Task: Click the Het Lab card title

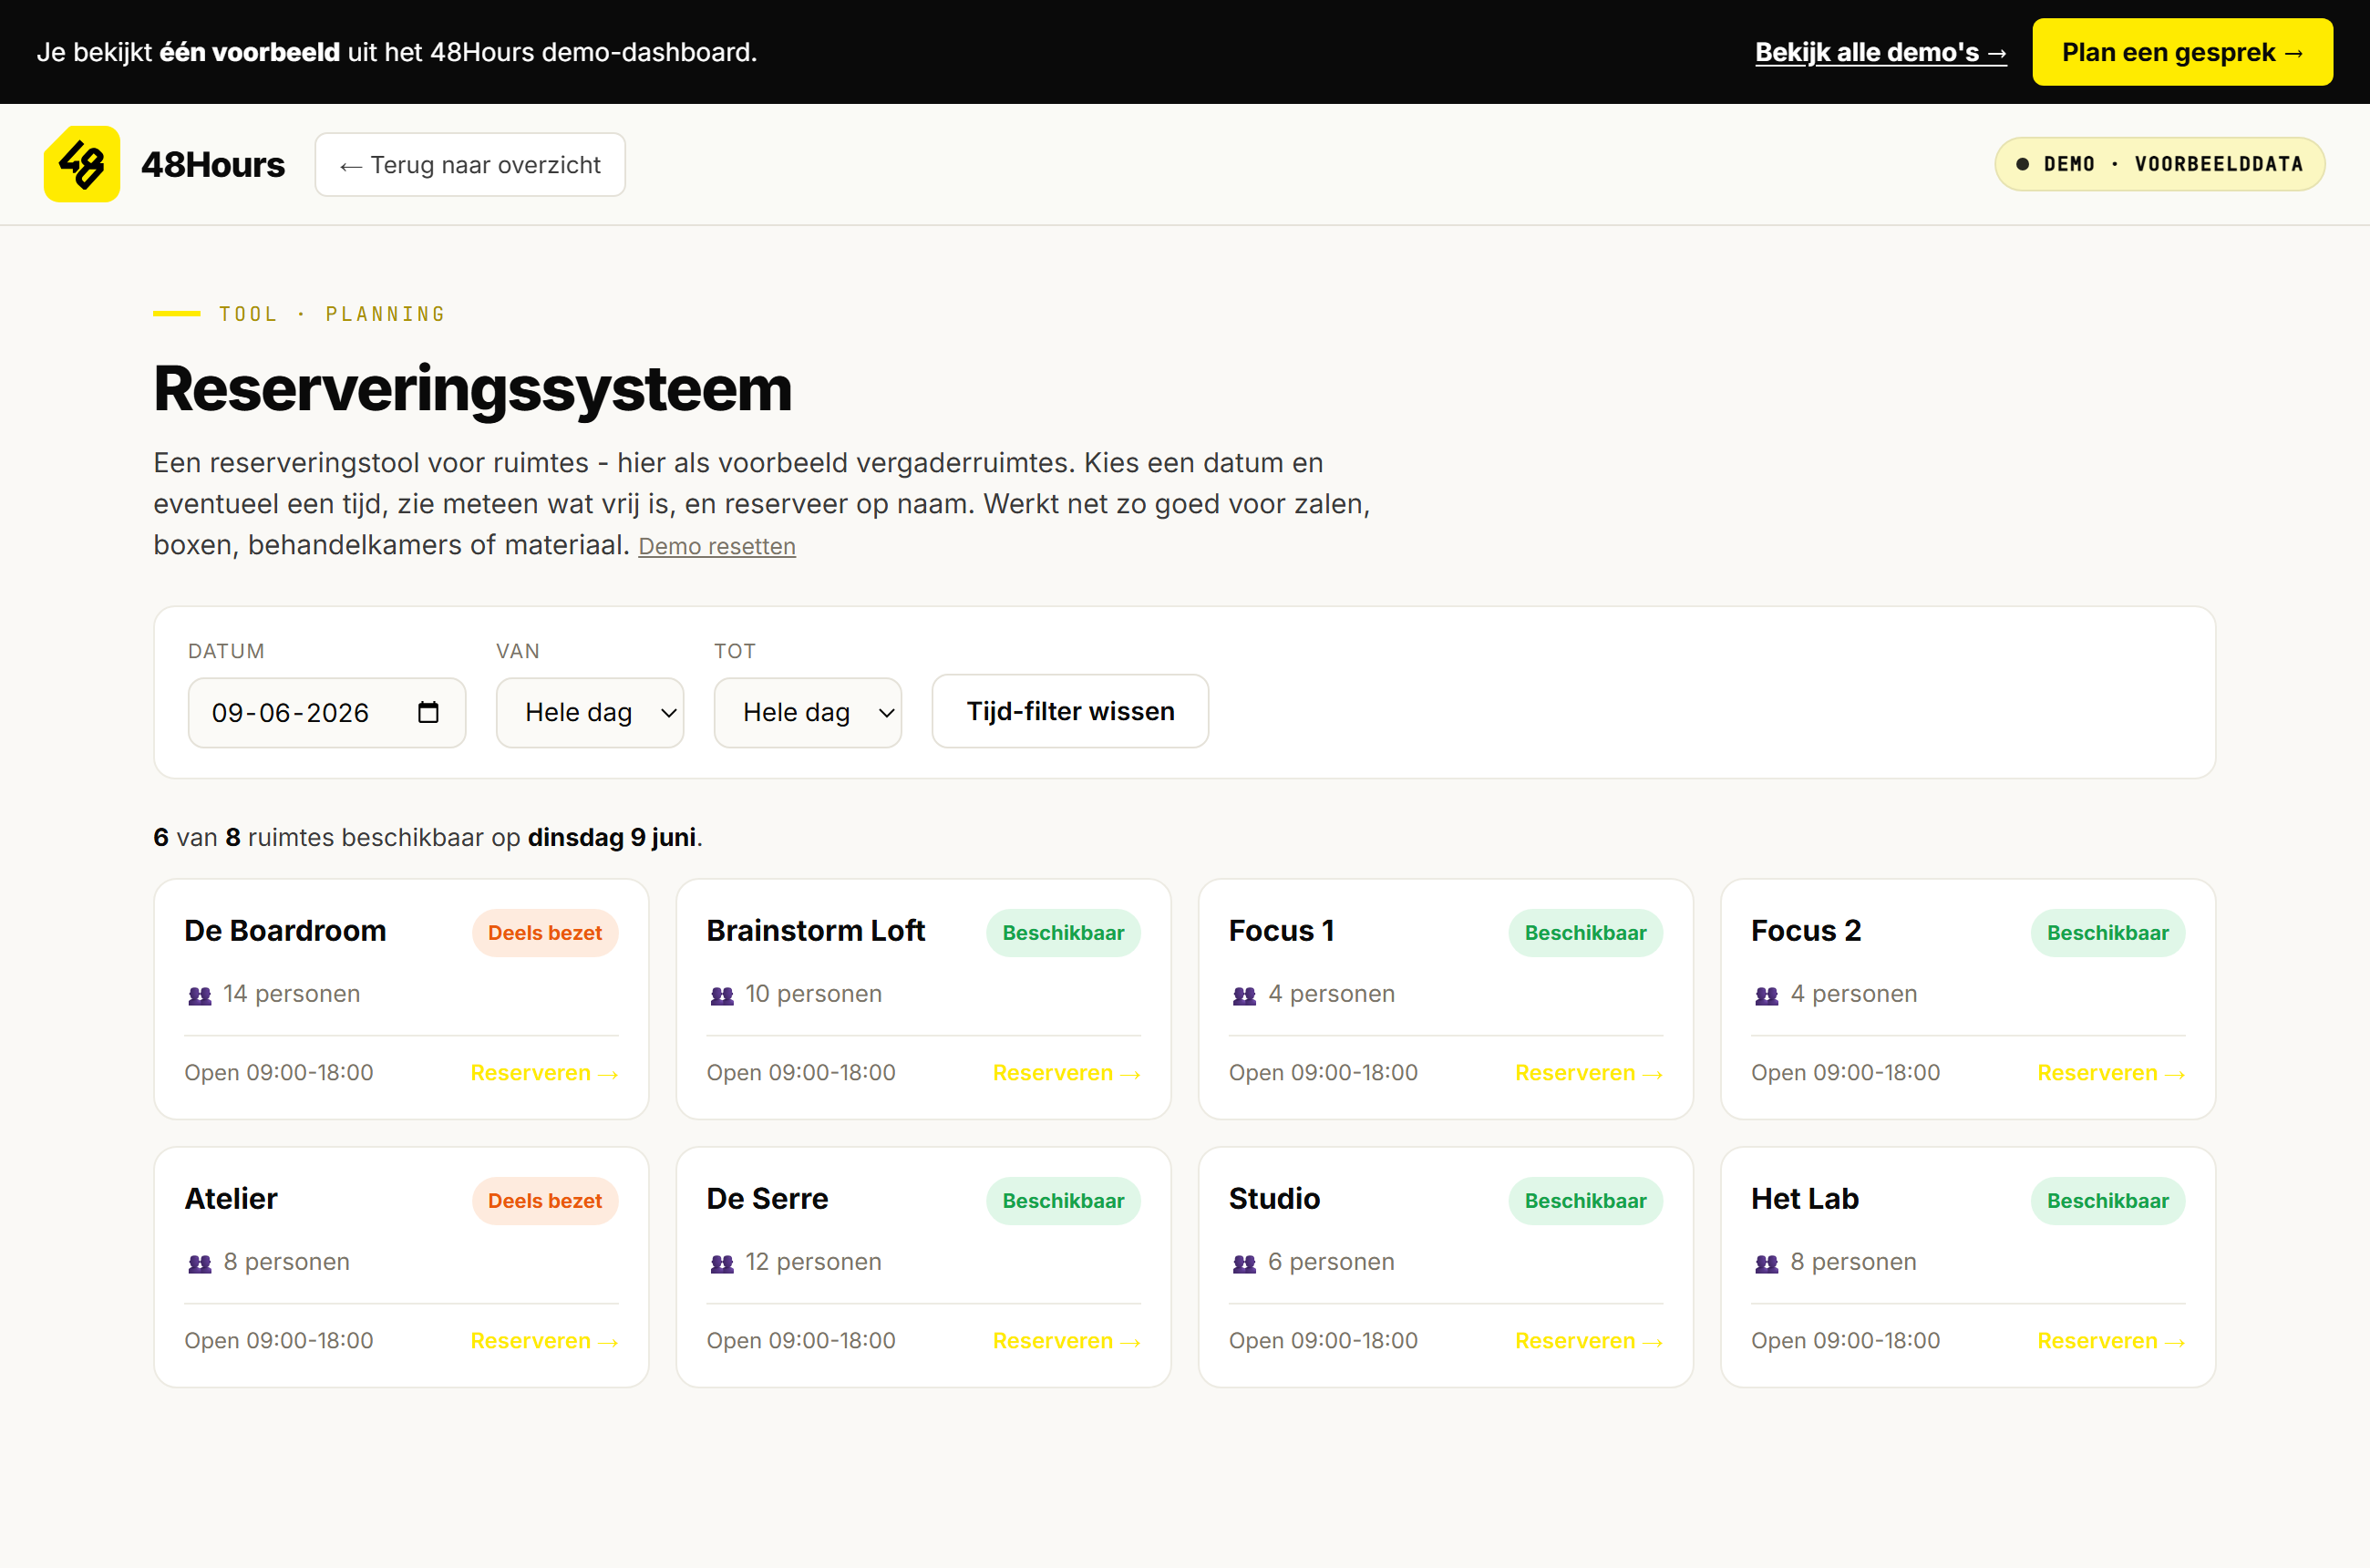Action: pos(1804,1198)
